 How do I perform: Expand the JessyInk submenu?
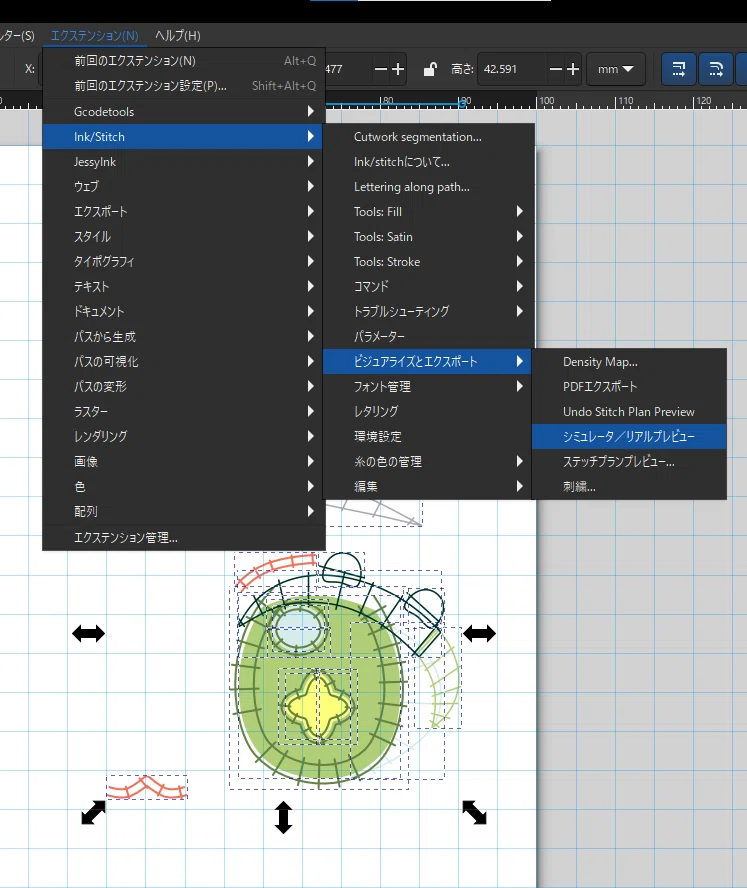(183, 161)
